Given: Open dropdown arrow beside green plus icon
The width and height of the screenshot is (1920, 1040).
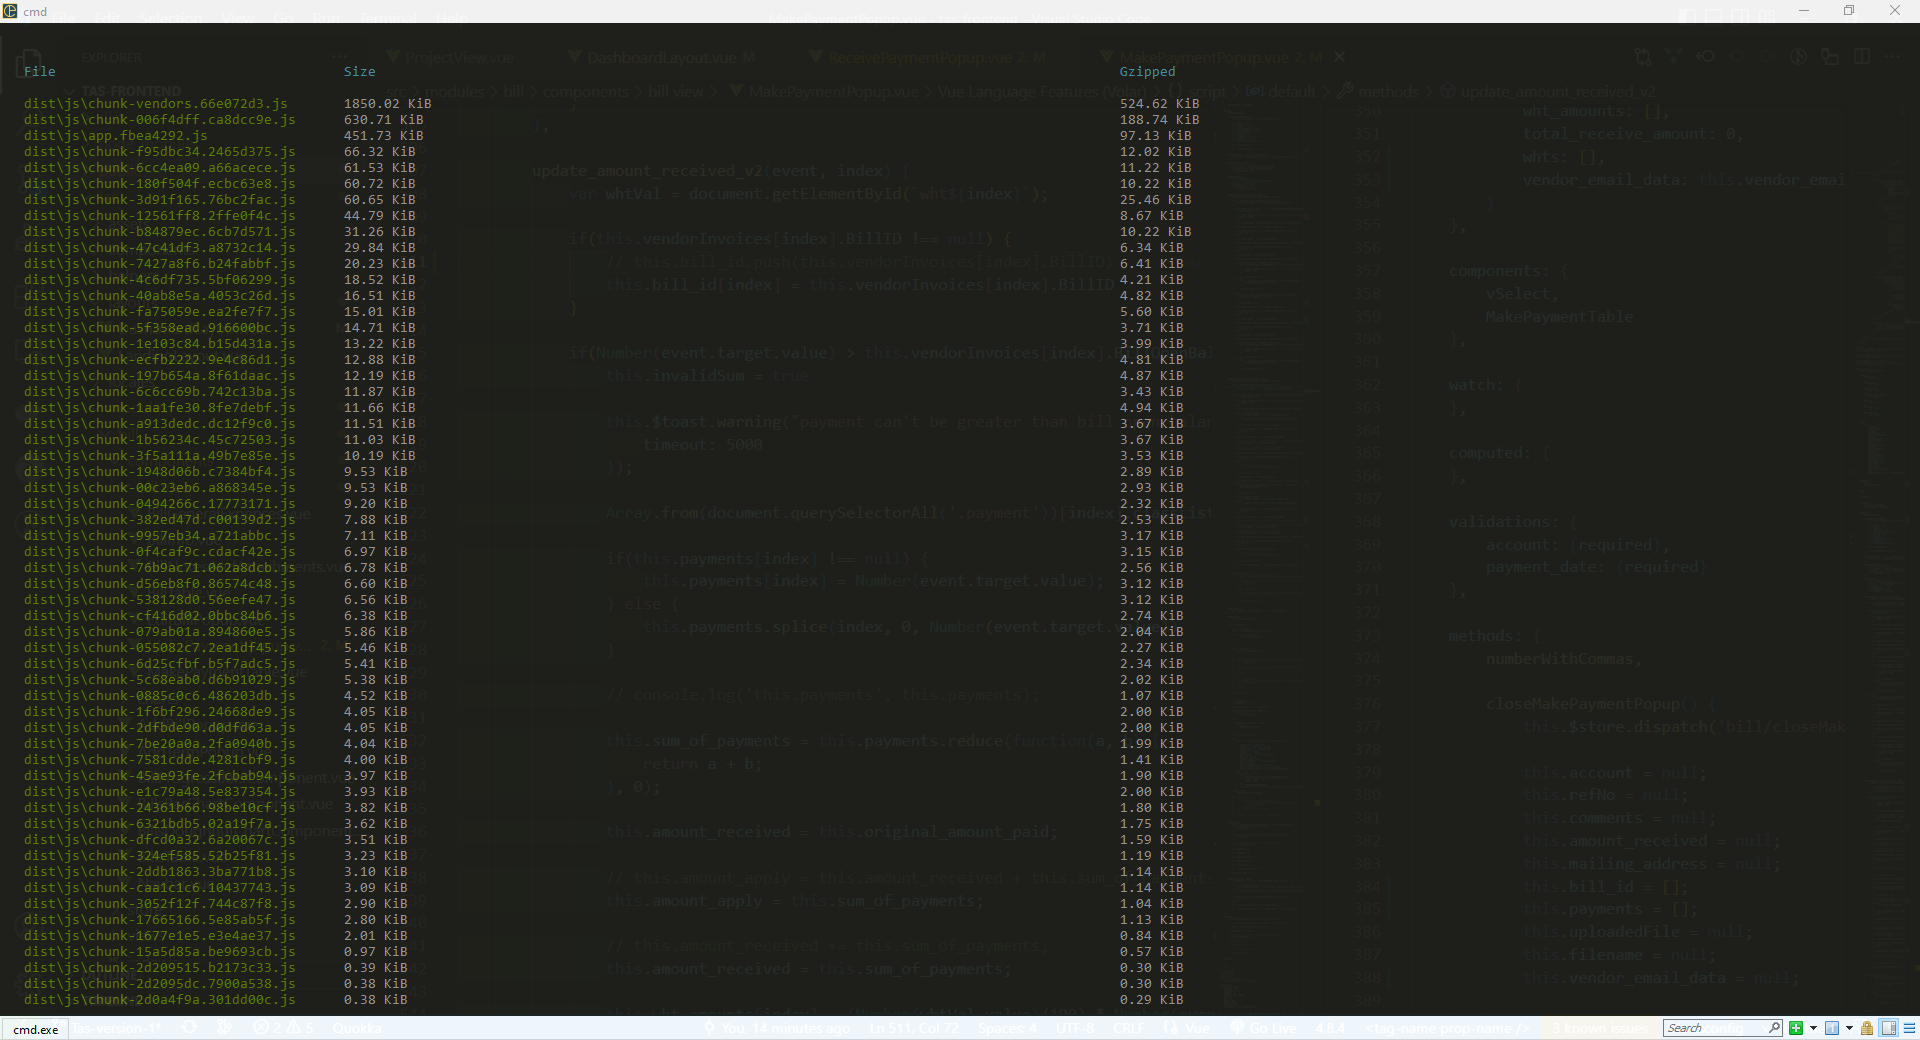Looking at the screenshot, I should [x=1813, y=1028].
